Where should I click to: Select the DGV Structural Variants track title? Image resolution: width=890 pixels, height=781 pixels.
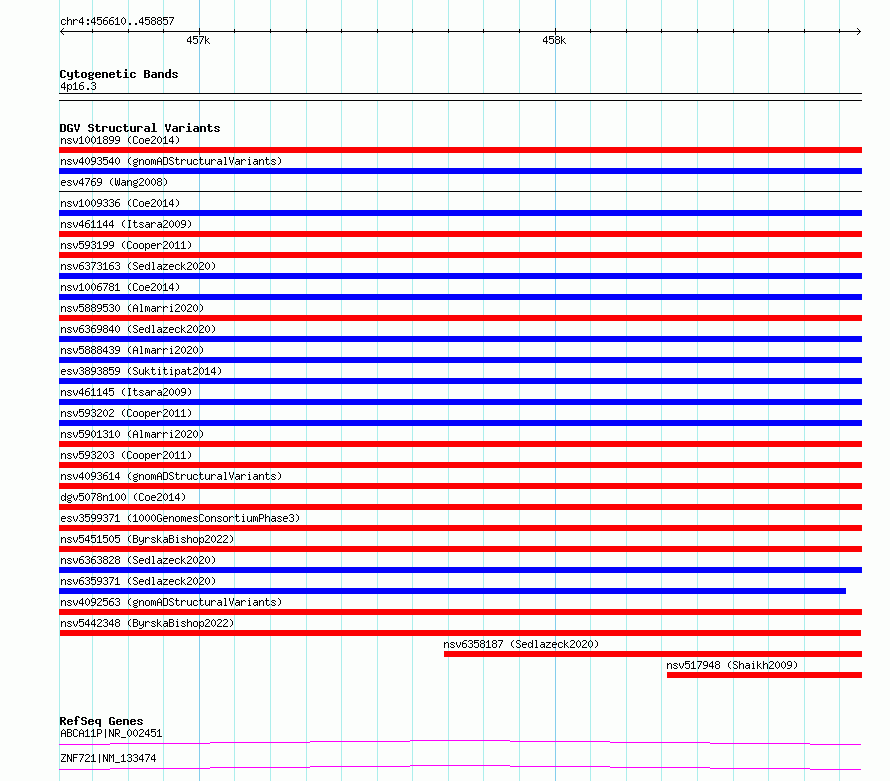[x=140, y=128]
